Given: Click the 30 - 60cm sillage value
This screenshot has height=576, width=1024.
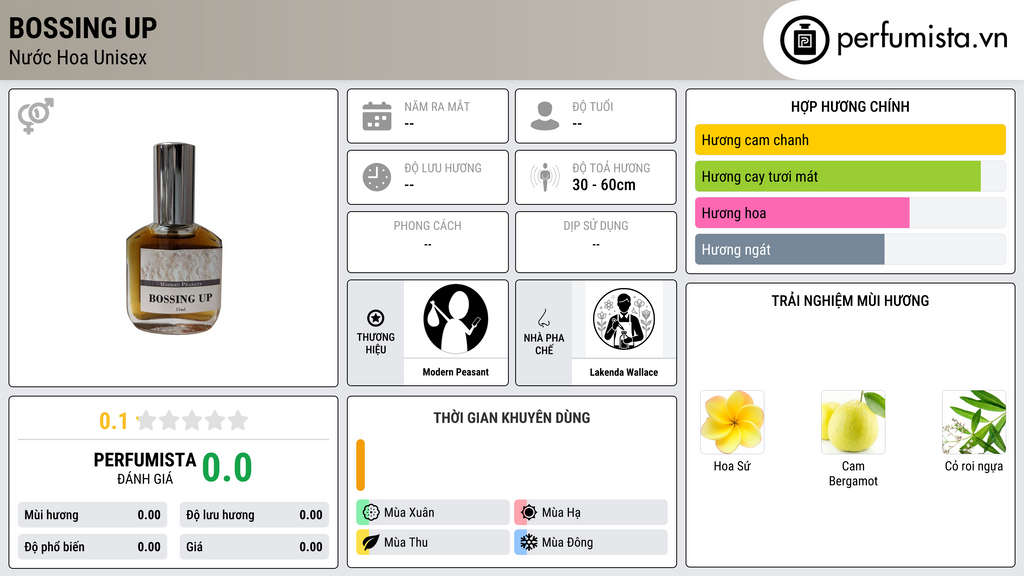Looking at the screenshot, I should pos(604,185).
